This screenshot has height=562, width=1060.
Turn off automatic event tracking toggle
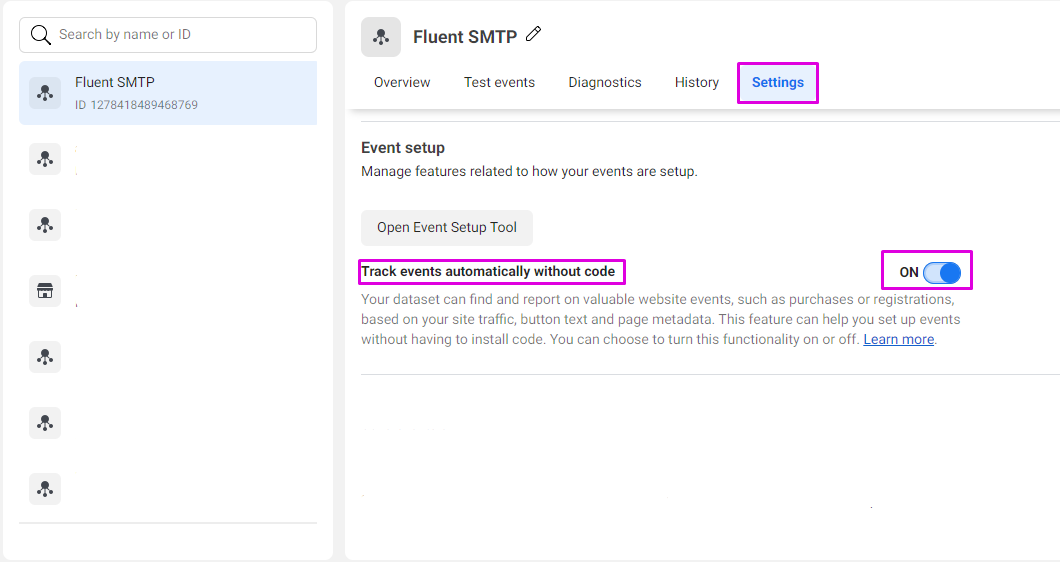click(x=941, y=272)
